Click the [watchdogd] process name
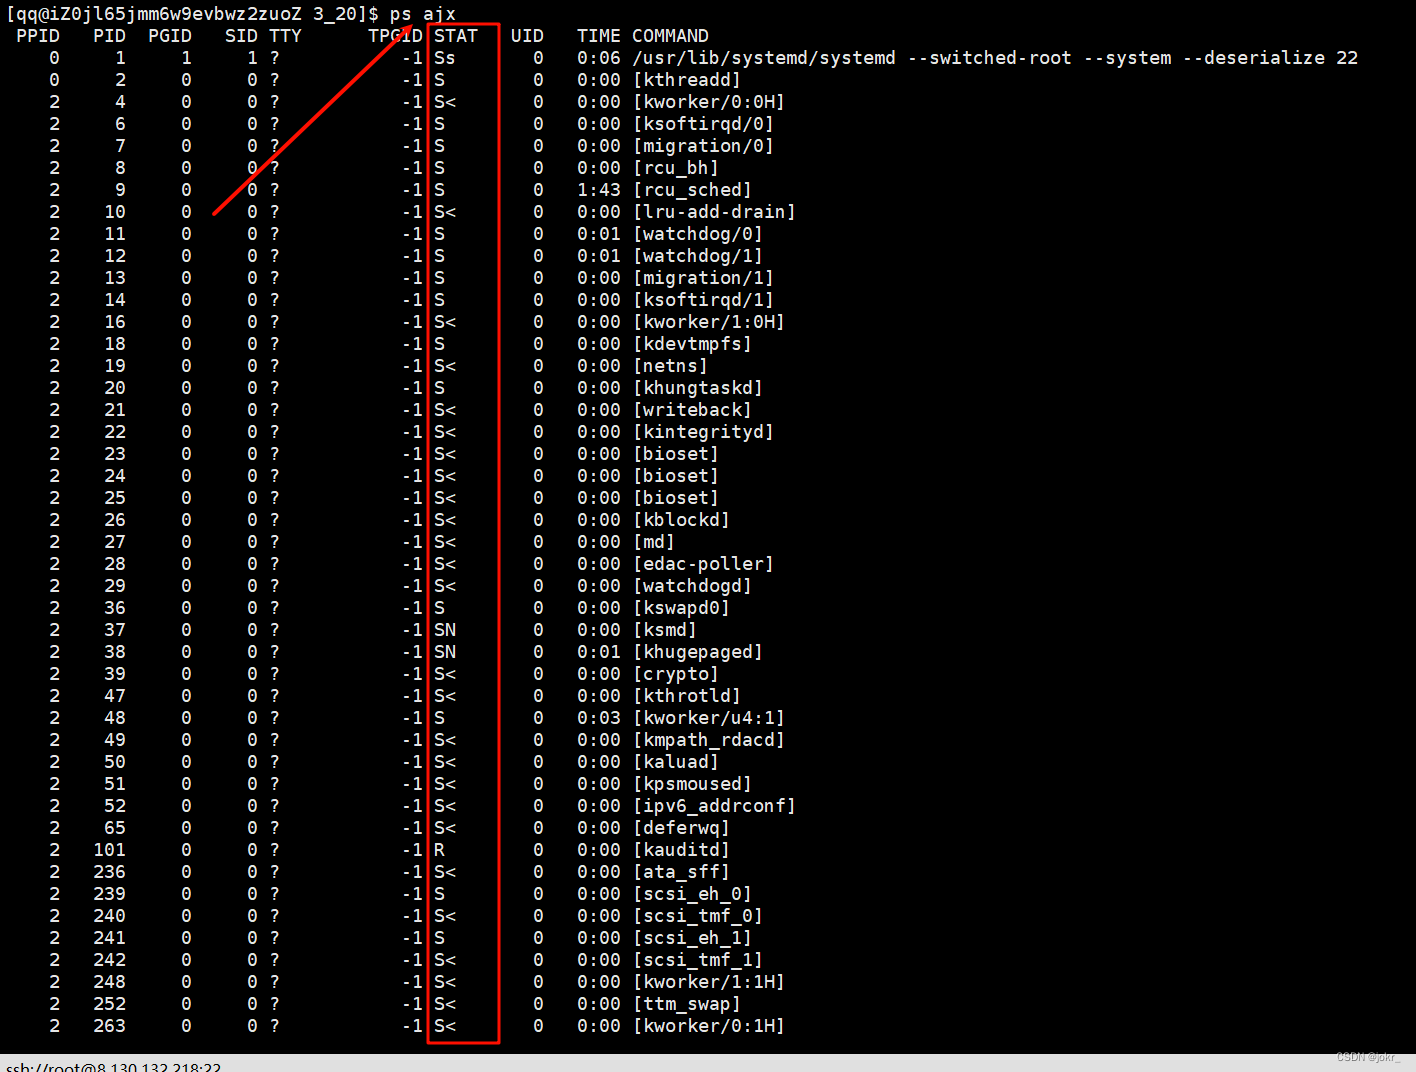 pyautogui.click(x=692, y=586)
